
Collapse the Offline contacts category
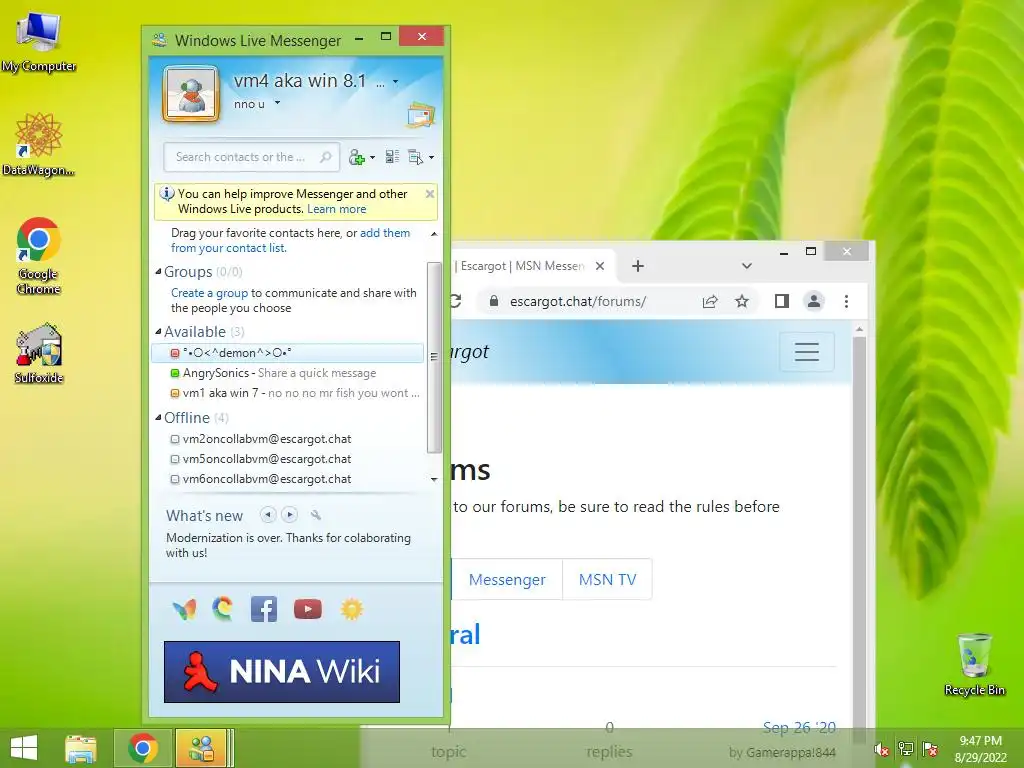pos(158,418)
